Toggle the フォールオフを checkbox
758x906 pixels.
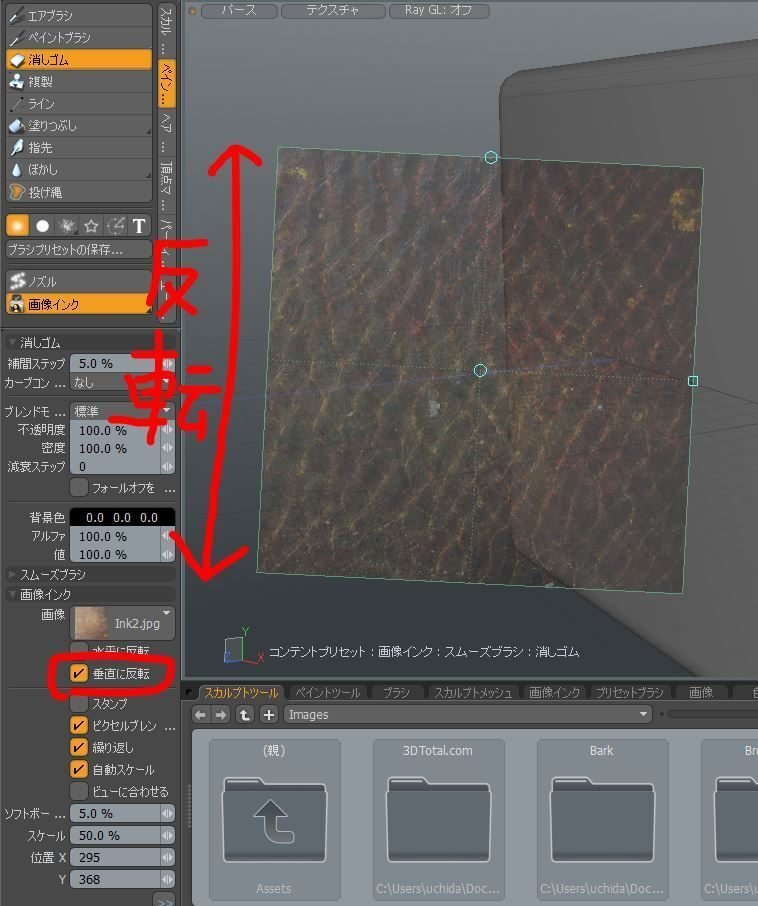(x=79, y=488)
